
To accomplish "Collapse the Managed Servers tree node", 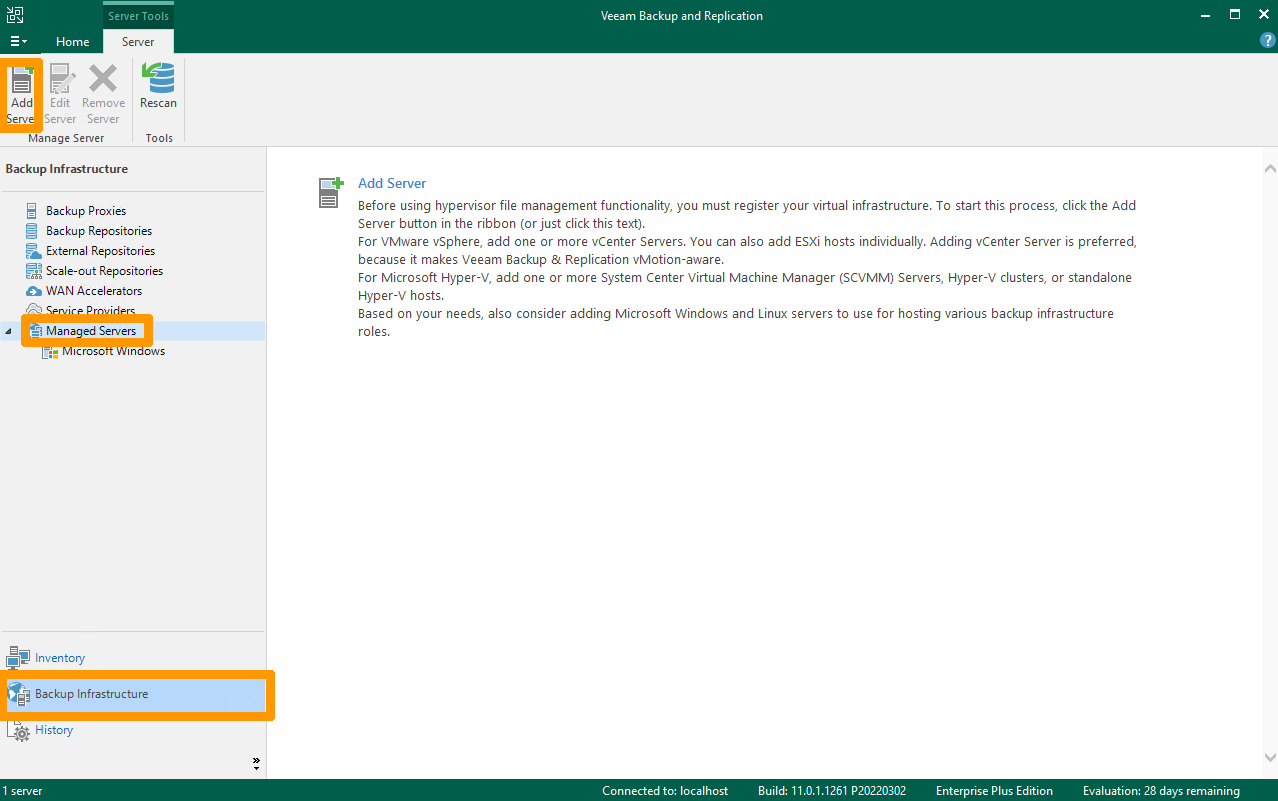I will (x=8, y=330).
